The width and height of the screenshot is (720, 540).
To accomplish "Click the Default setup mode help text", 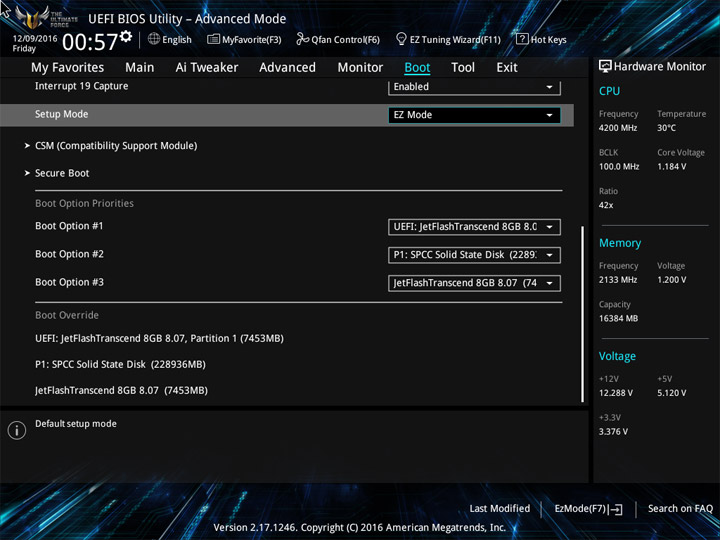I will click(76, 424).
